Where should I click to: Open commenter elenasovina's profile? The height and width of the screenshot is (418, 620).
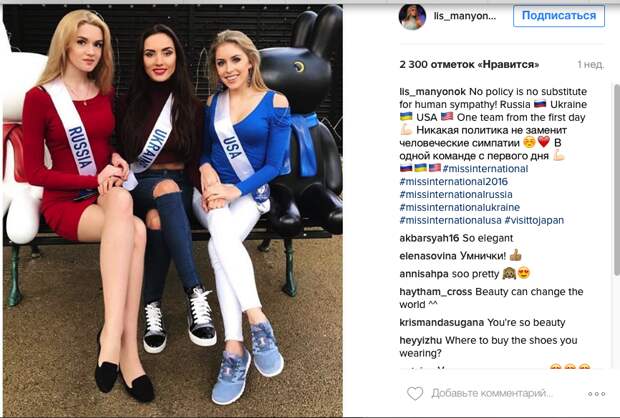(428, 256)
